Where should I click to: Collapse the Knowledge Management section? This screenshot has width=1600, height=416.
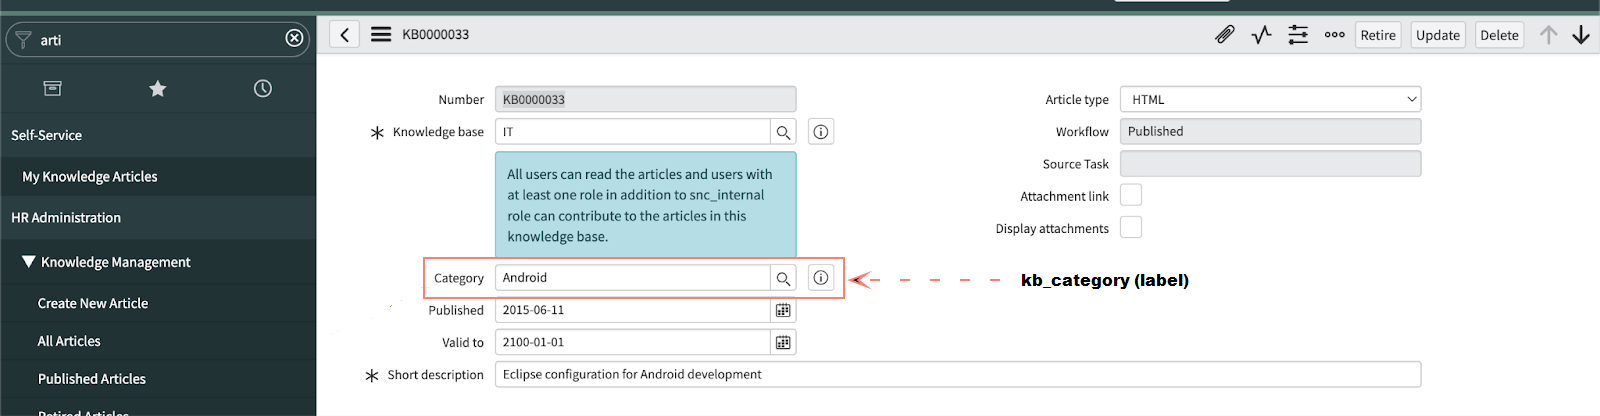pyautogui.click(x=29, y=262)
